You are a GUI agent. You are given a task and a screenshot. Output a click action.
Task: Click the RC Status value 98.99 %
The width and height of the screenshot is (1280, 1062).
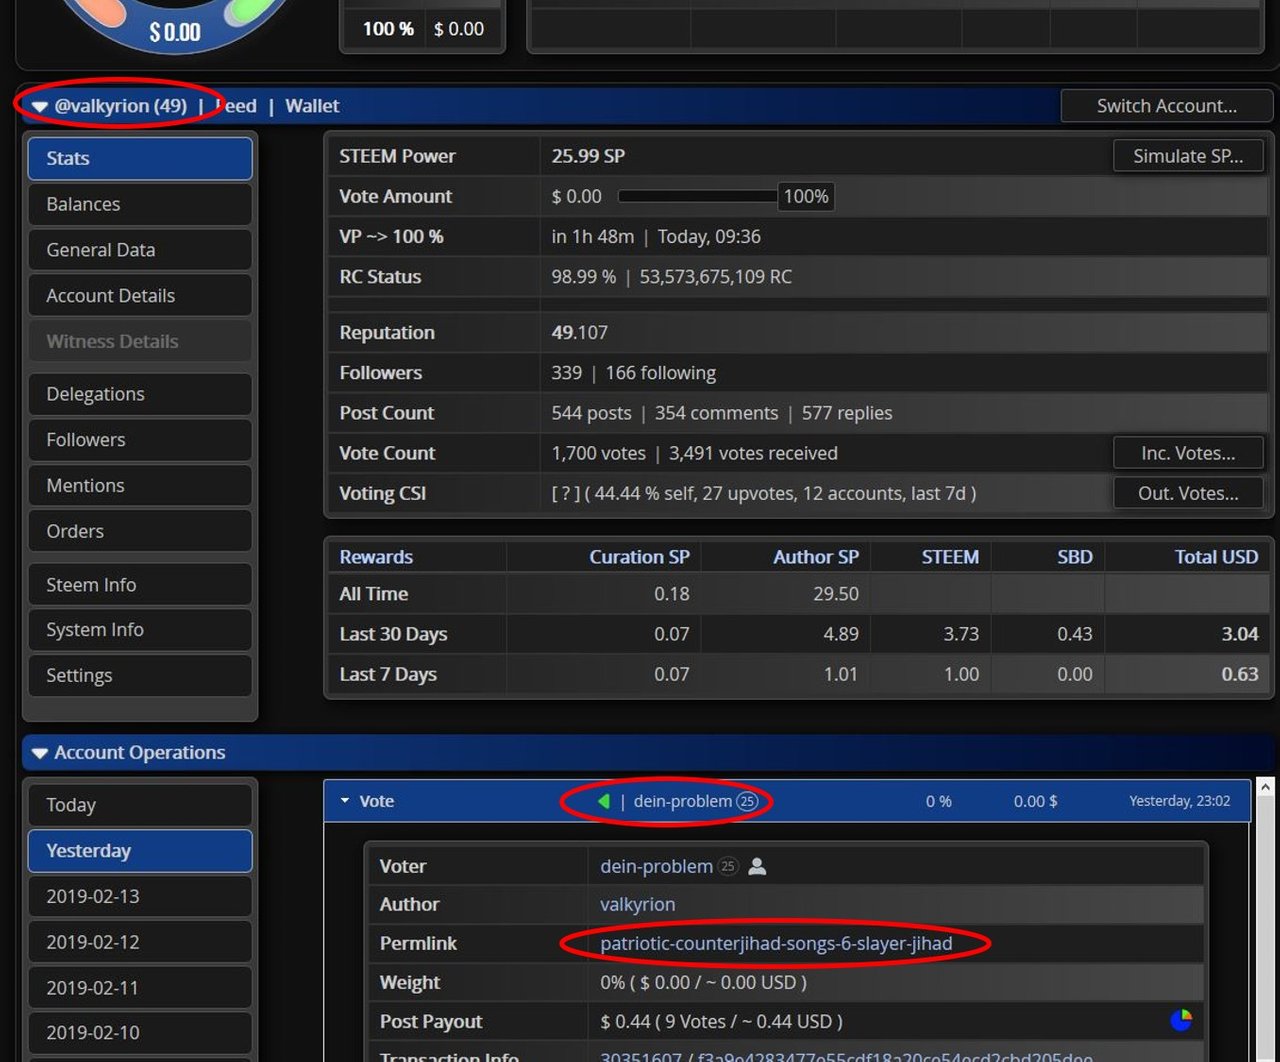pos(584,277)
